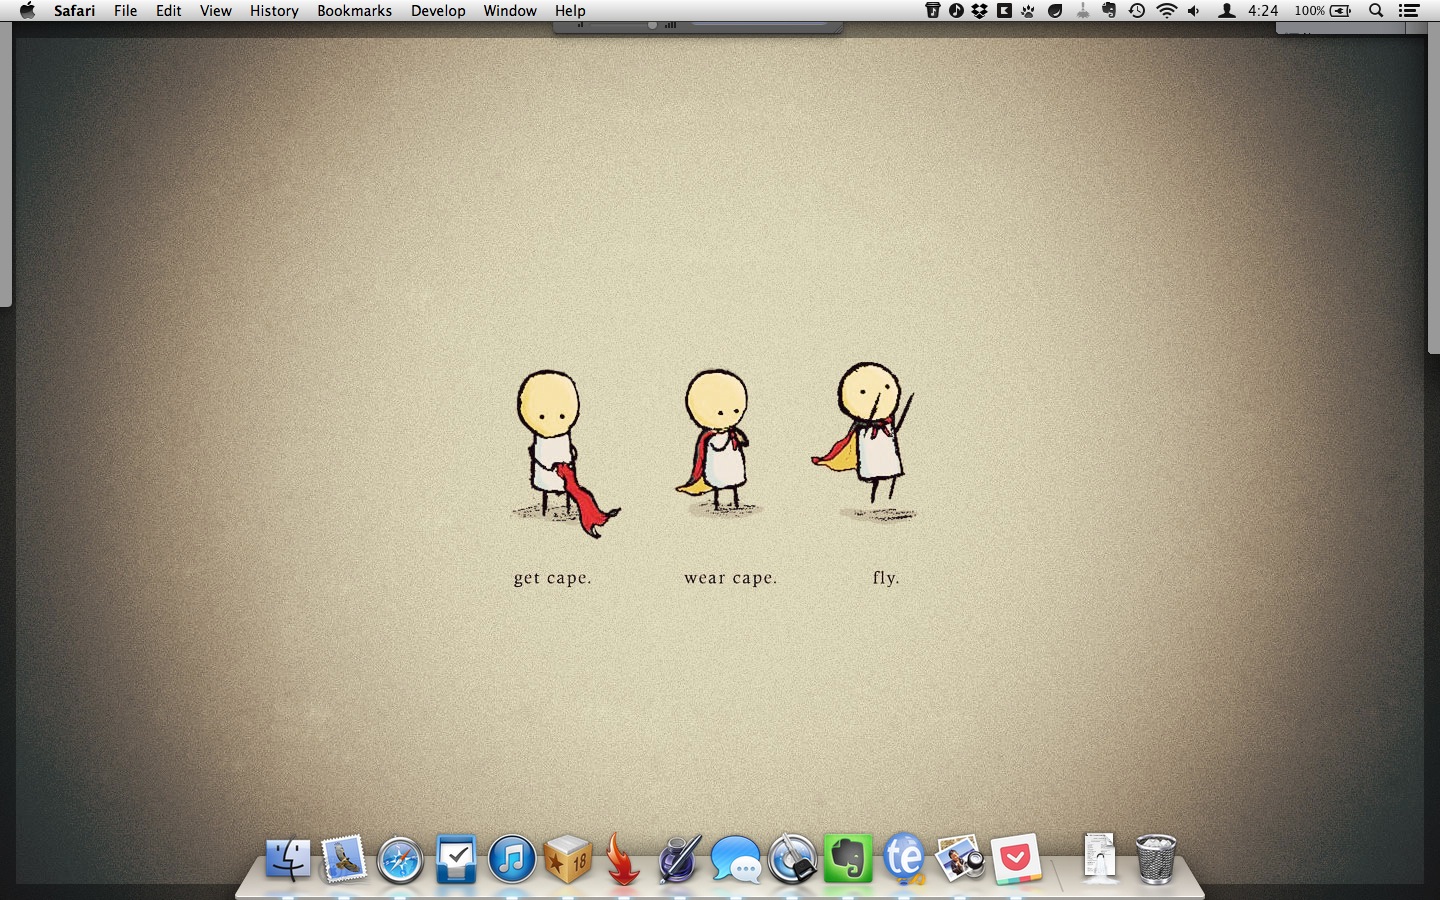Open the View menu
The height and width of the screenshot is (900, 1440).
(x=216, y=11)
